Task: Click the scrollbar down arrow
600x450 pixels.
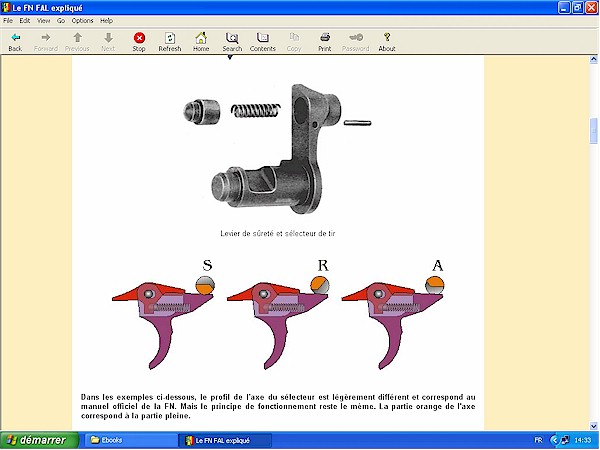Action: tap(593, 426)
